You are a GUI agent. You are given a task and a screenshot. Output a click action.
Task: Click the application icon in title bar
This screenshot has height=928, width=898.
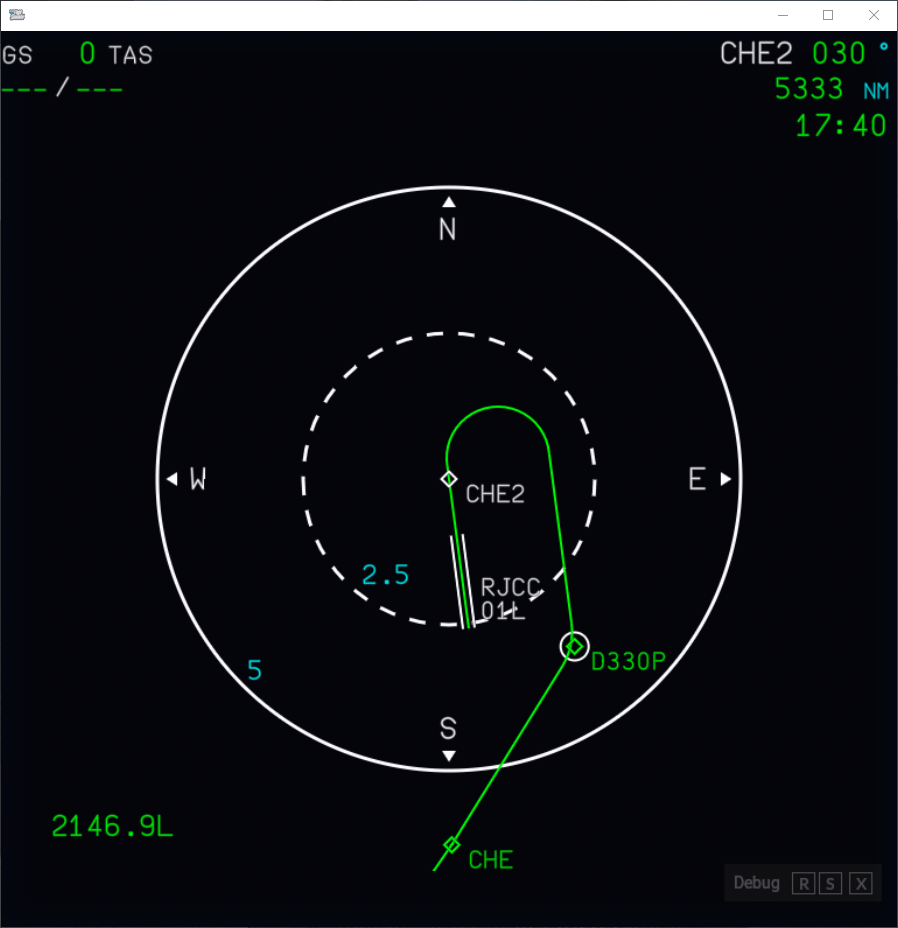click(x=16, y=15)
